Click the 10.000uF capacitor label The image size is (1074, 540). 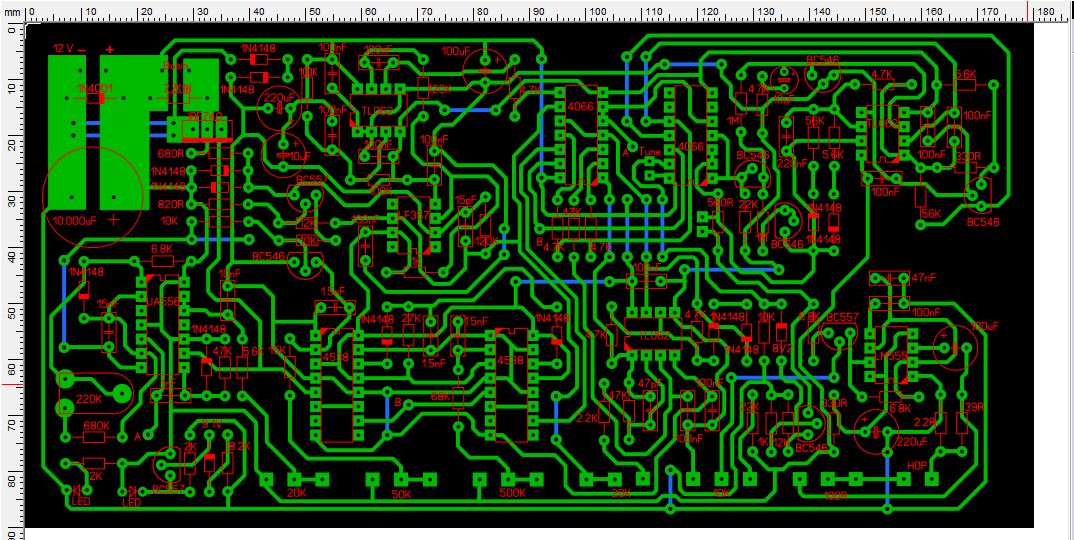click(x=77, y=221)
